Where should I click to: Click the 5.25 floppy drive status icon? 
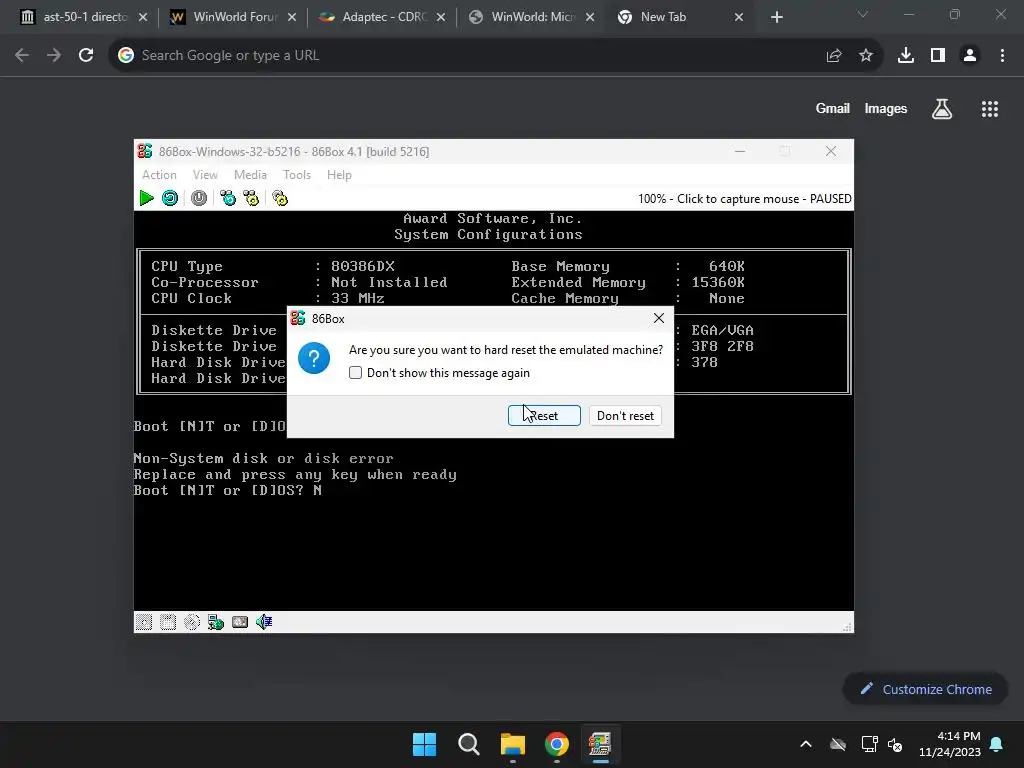tap(144, 622)
